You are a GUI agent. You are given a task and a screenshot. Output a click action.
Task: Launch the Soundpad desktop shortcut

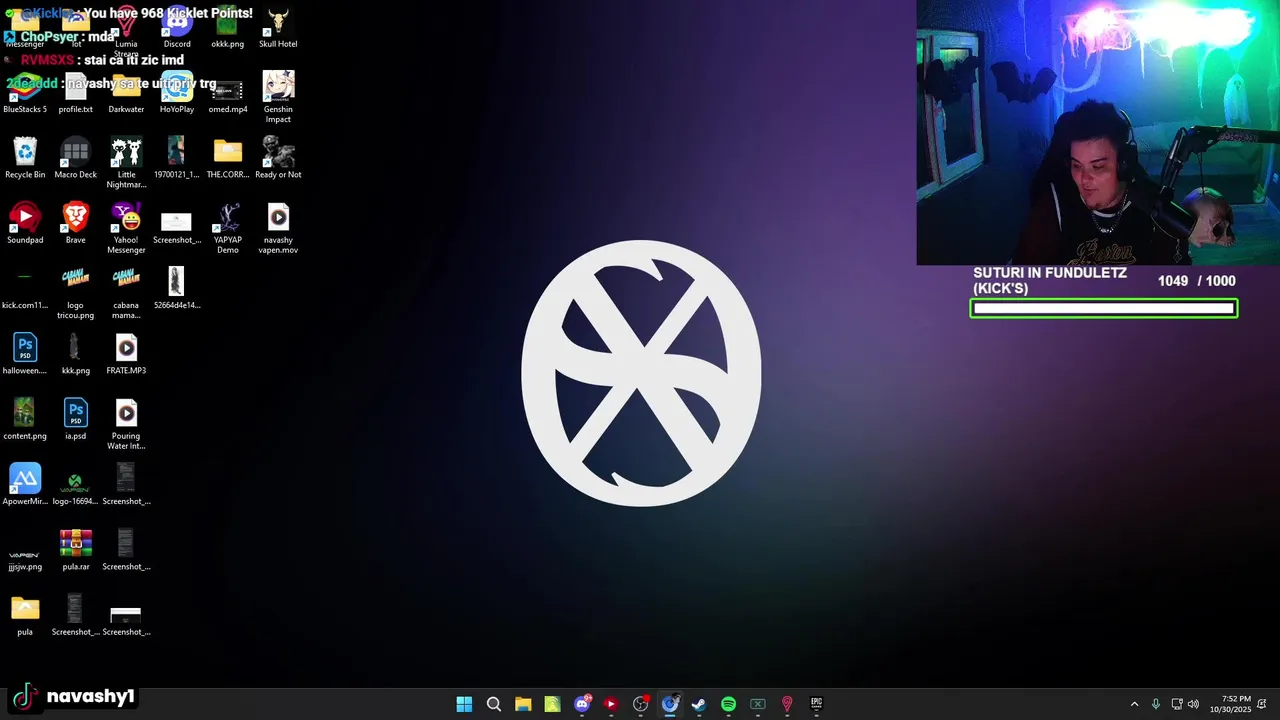pos(25,223)
